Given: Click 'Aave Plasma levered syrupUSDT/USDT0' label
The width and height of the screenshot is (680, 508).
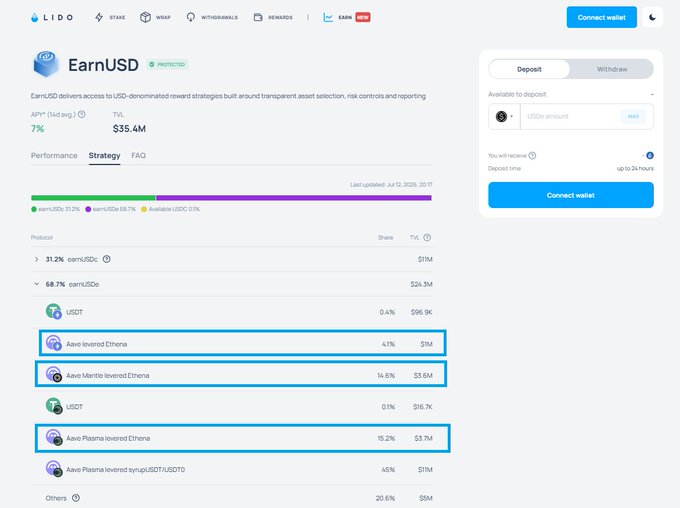Looking at the screenshot, I should click(x=125, y=469).
